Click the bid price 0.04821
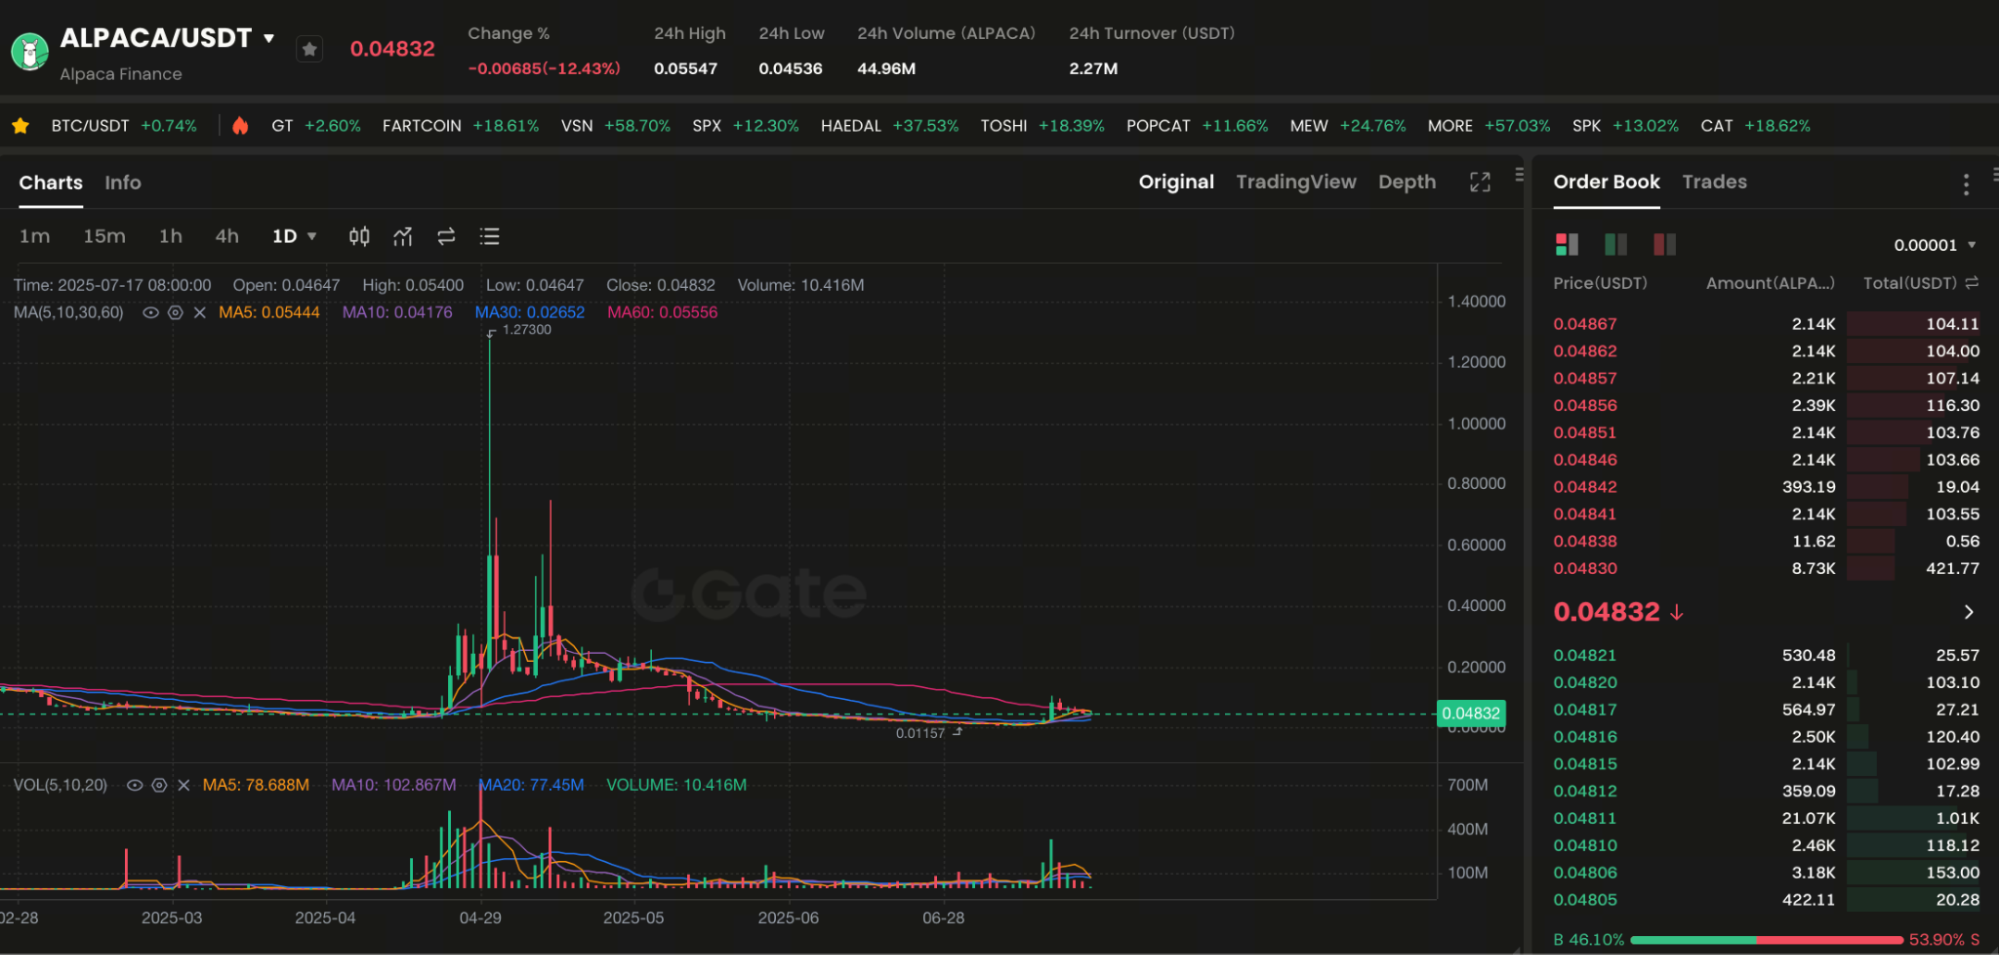The width and height of the screenshot is (1999, 955). tap(1585, 656)
